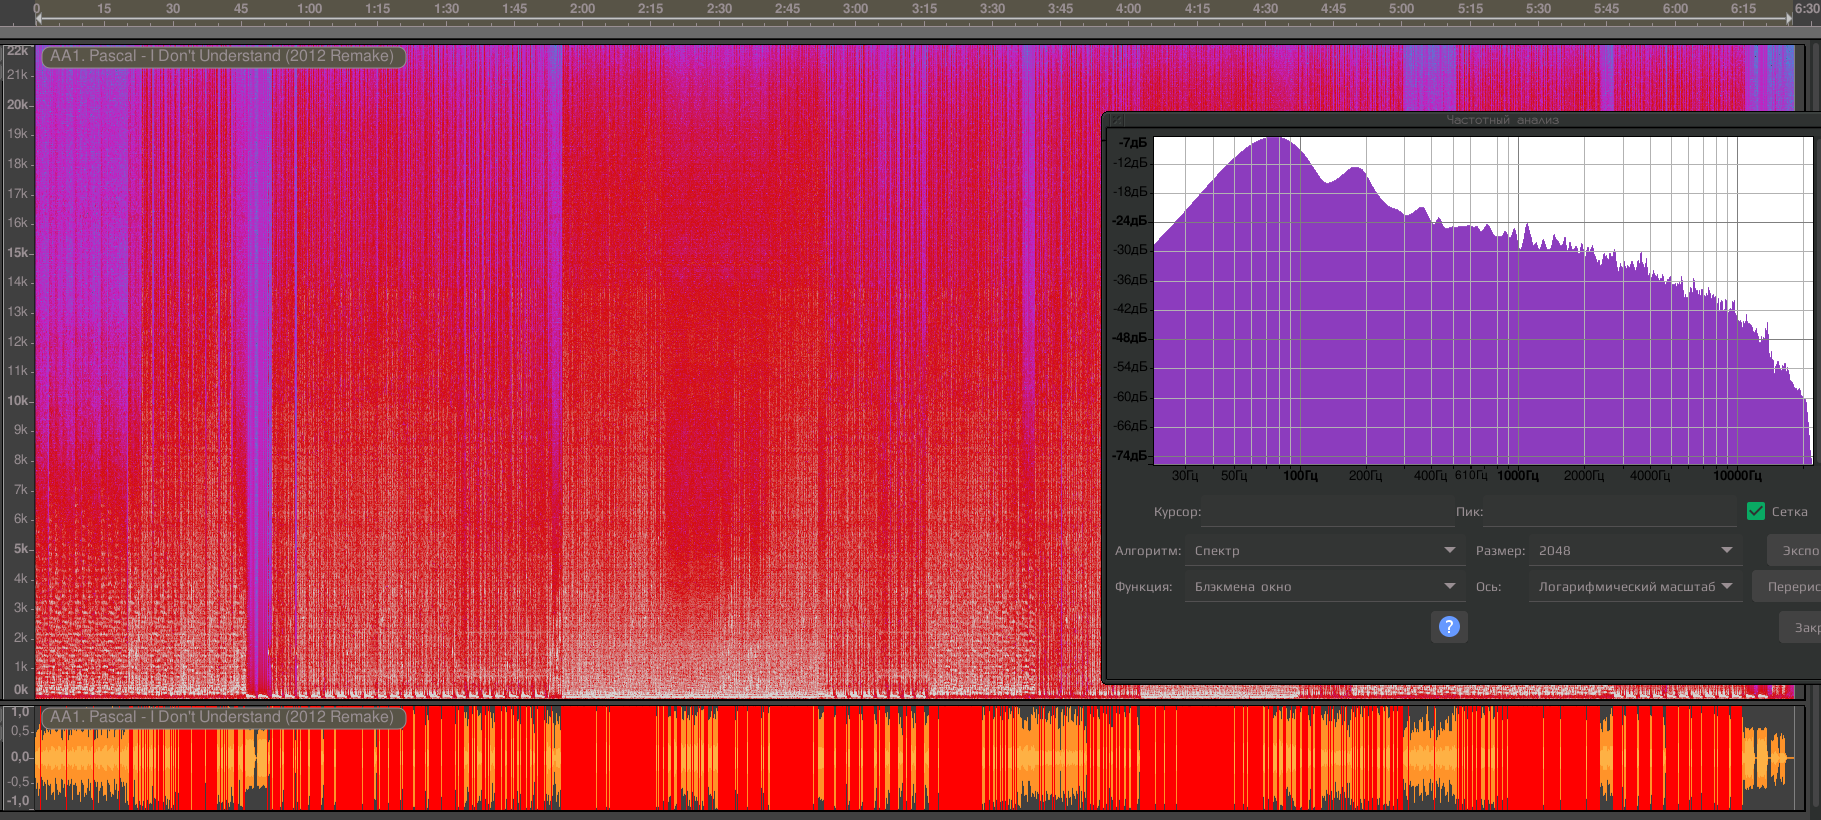
Task: Click the -24дБ label on graph axis
Action: click(1131, 221)
